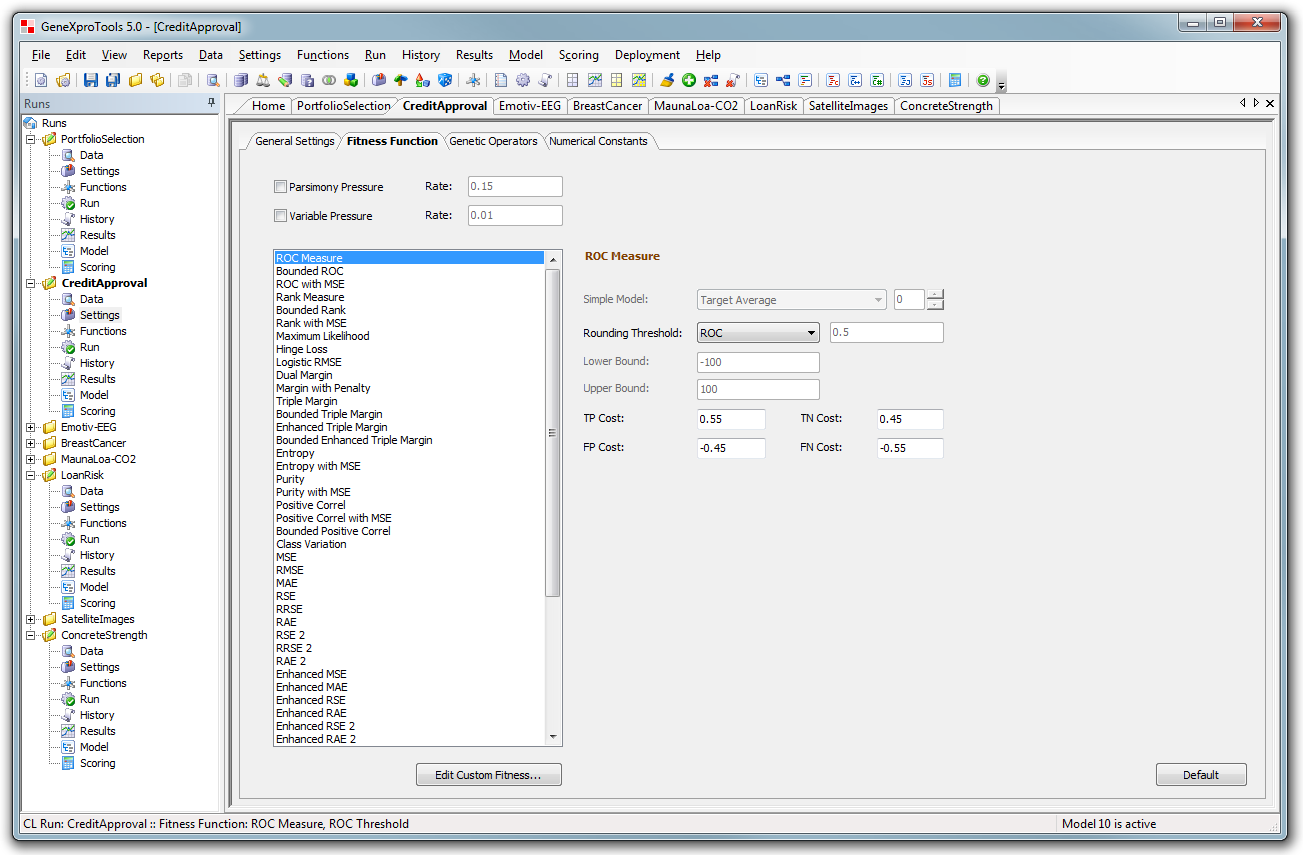The image size is (1303, 855).
Task: Click the calculator (scoring) toolbar icon
Action: pyautogui.click(x=955, y=81)
